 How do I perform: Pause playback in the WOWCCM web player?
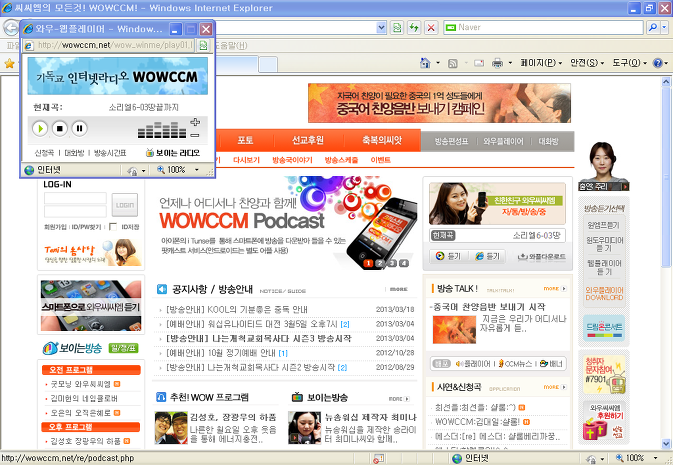coord(79,128)
